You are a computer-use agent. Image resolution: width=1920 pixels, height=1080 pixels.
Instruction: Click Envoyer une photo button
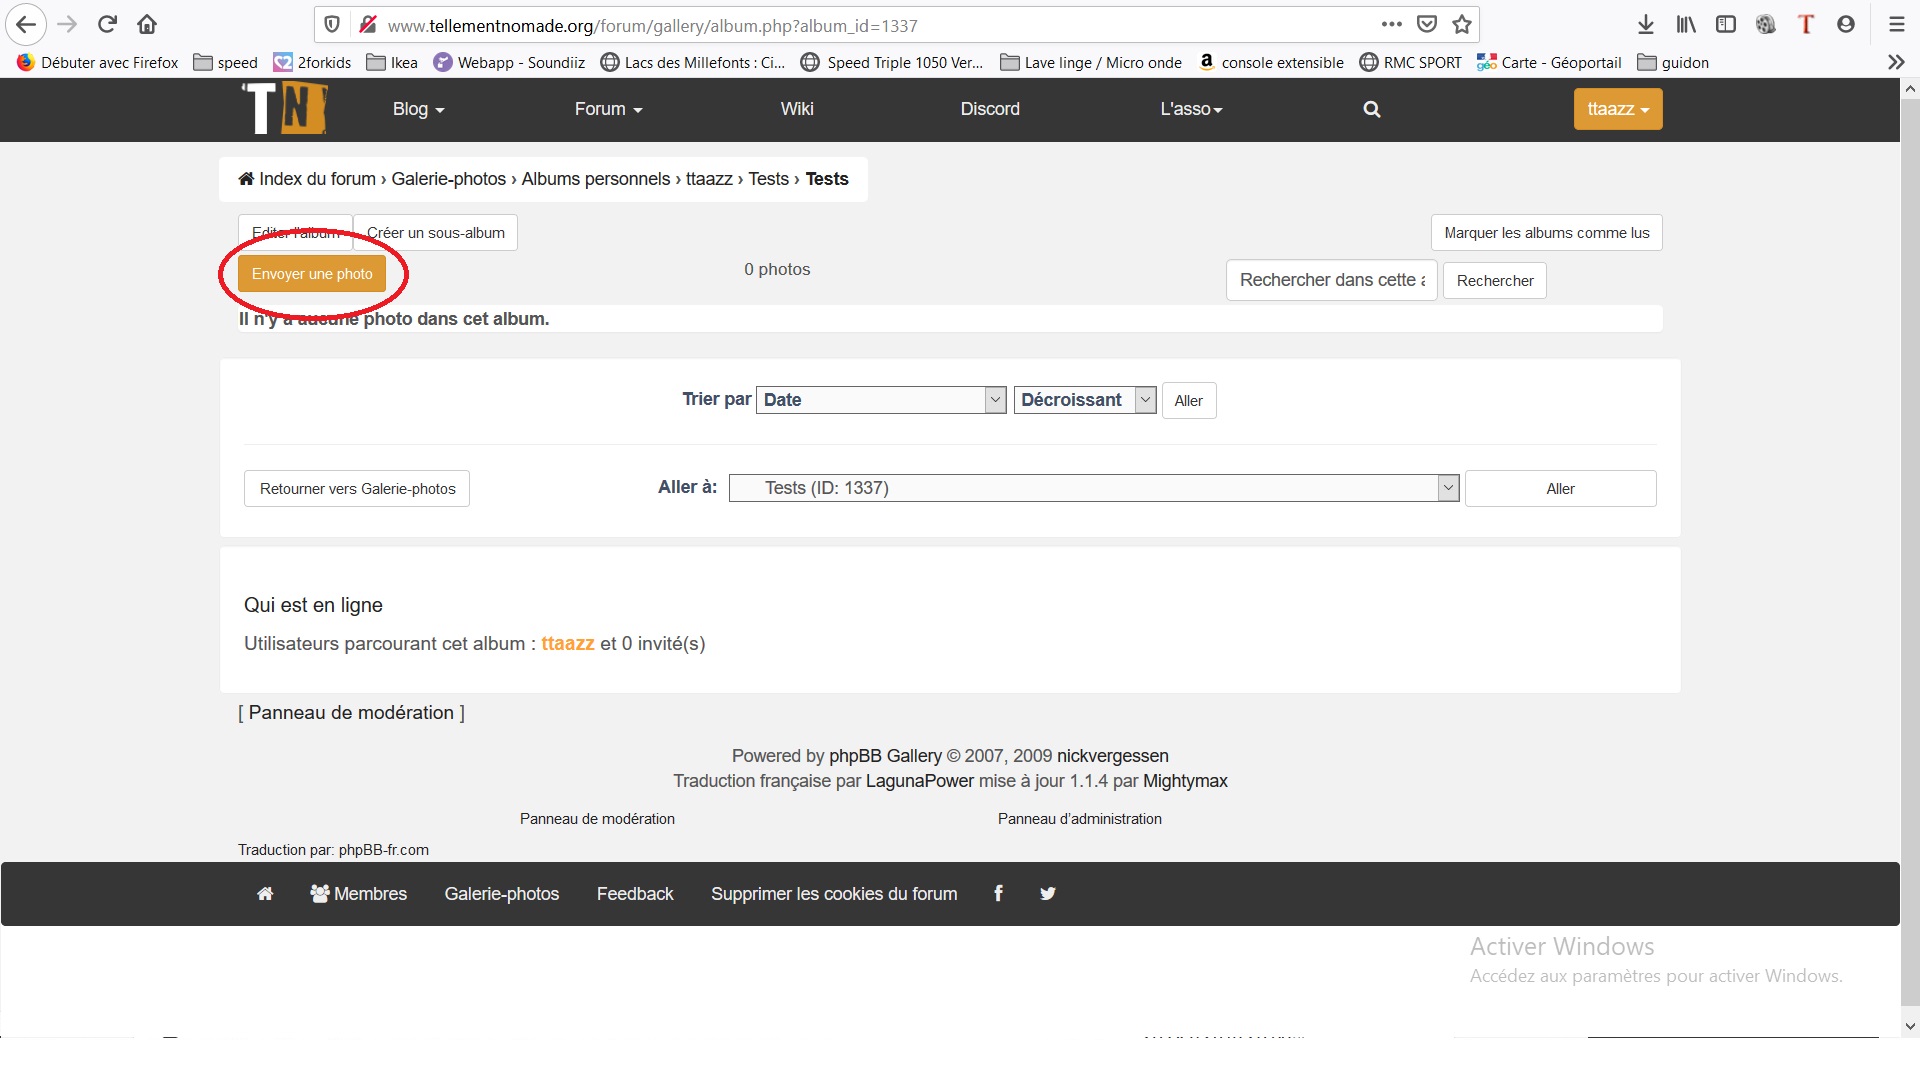click(312, 274)
